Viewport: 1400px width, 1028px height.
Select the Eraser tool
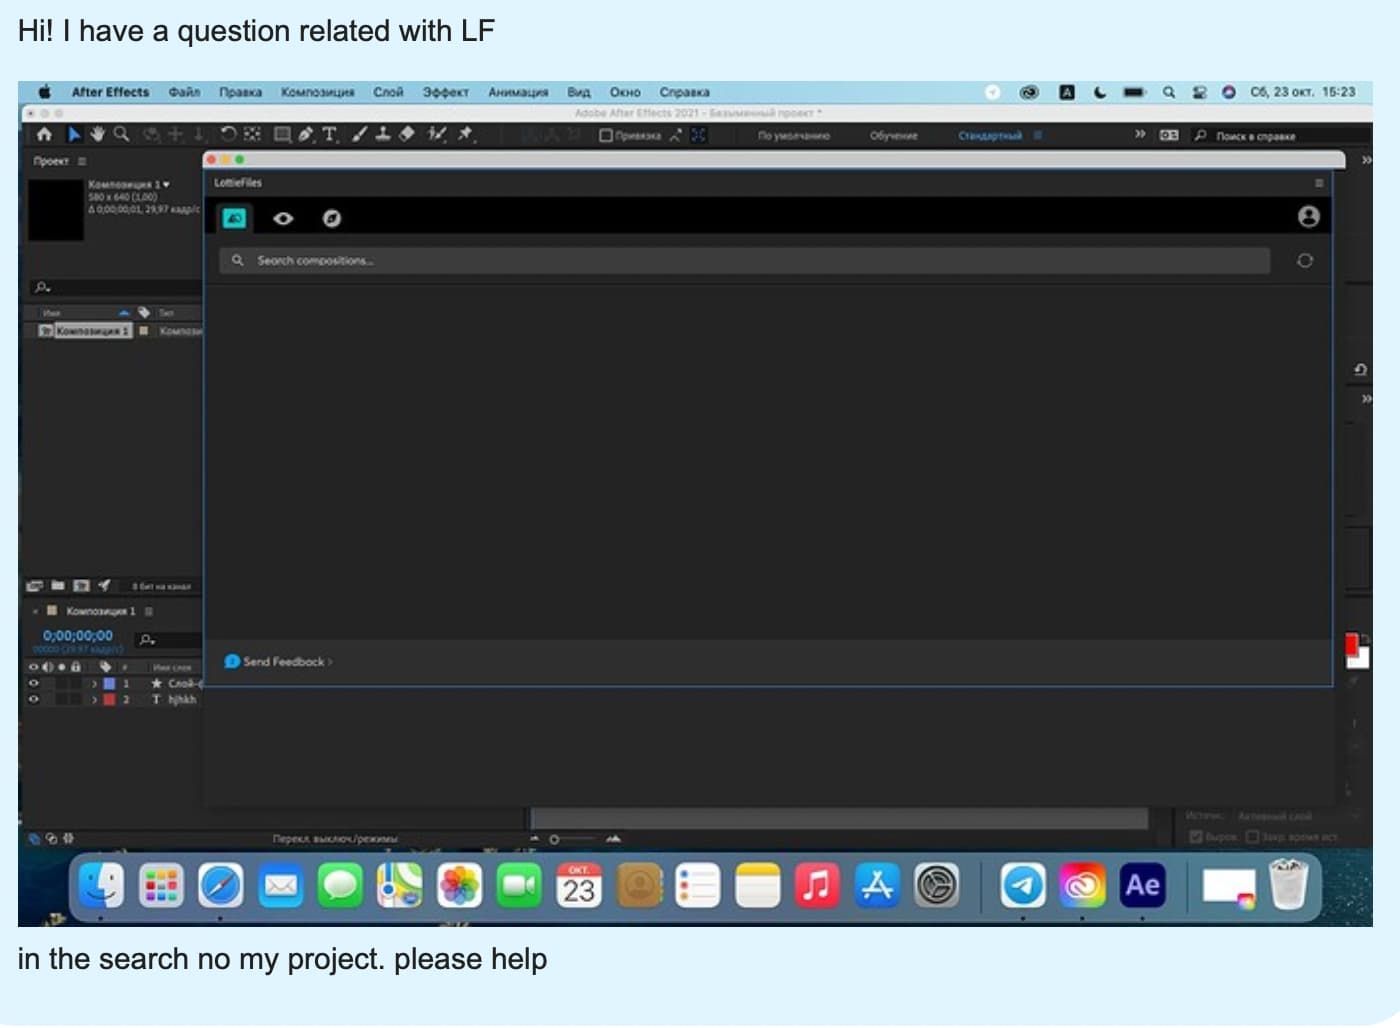tap(406, 134)
